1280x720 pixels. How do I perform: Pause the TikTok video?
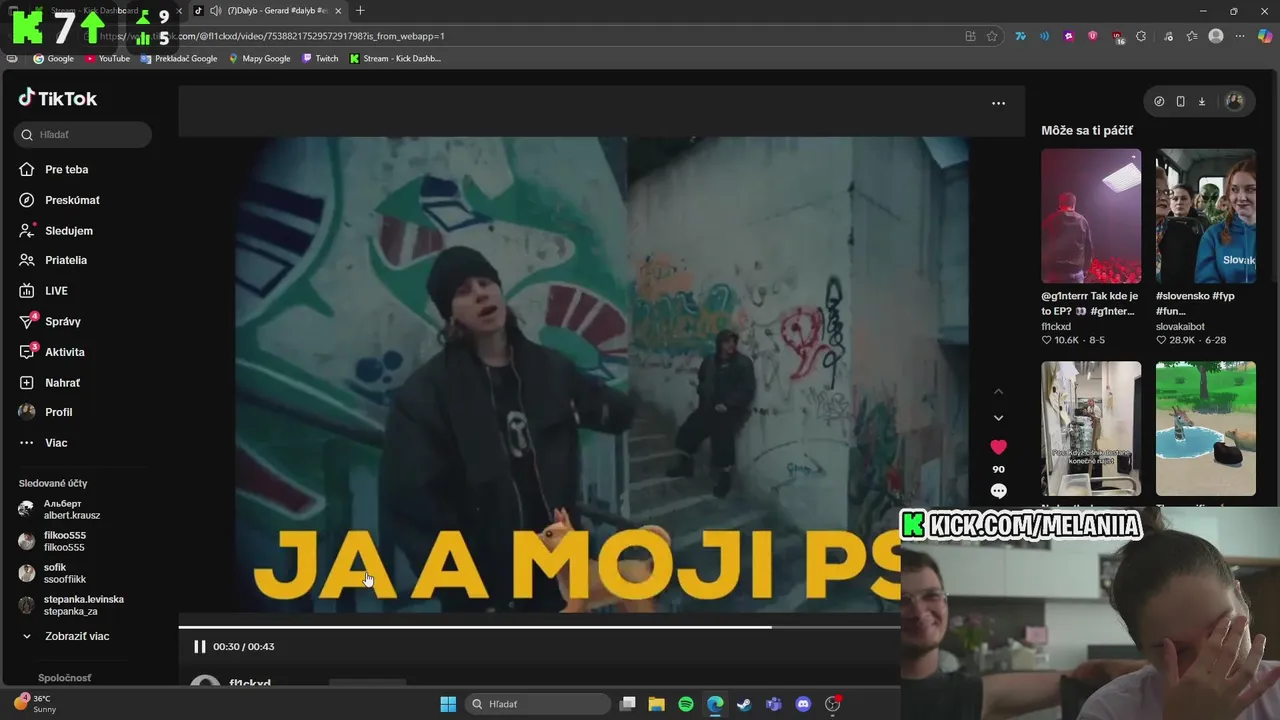click(x=199, y=647)
